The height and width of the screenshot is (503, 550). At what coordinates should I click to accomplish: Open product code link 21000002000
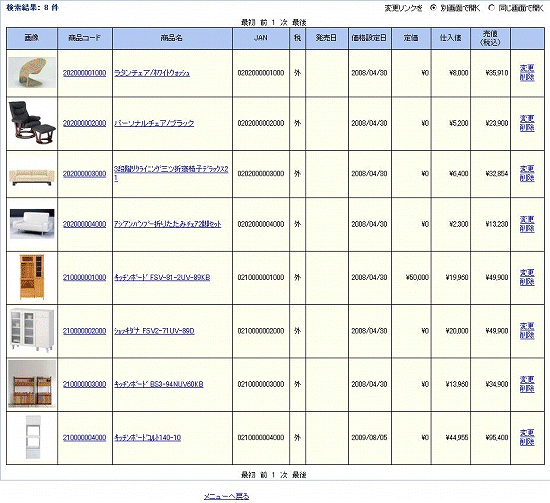(x=85, y=331)
